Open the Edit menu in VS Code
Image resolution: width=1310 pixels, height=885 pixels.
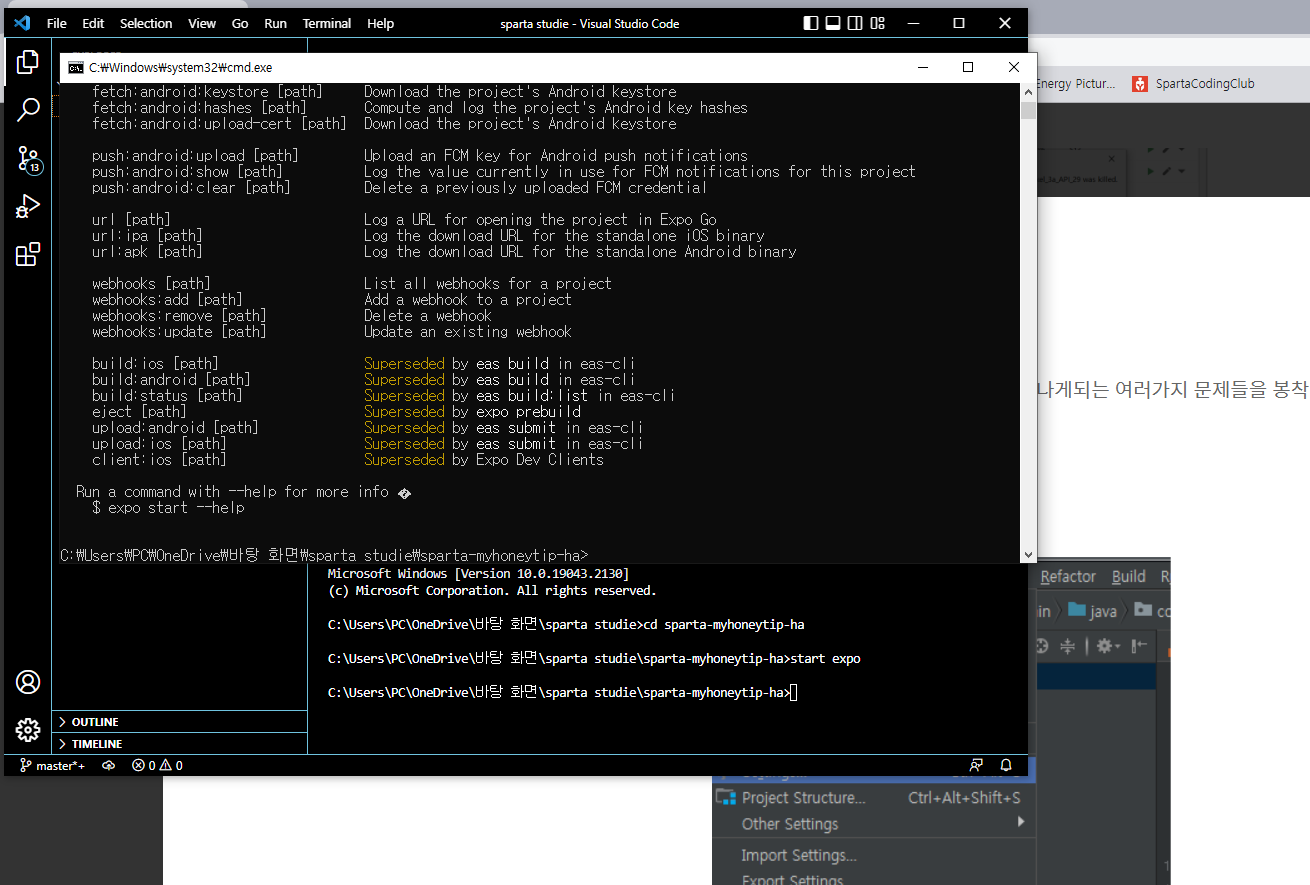(93, 23)
